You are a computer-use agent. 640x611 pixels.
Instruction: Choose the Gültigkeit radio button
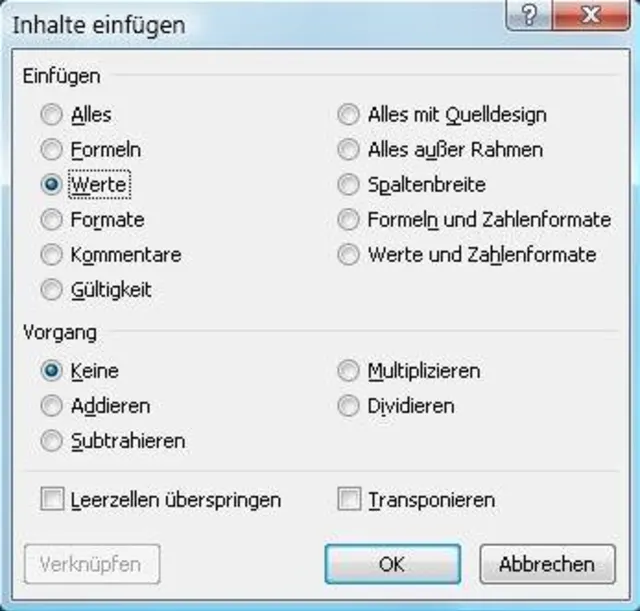51,290
